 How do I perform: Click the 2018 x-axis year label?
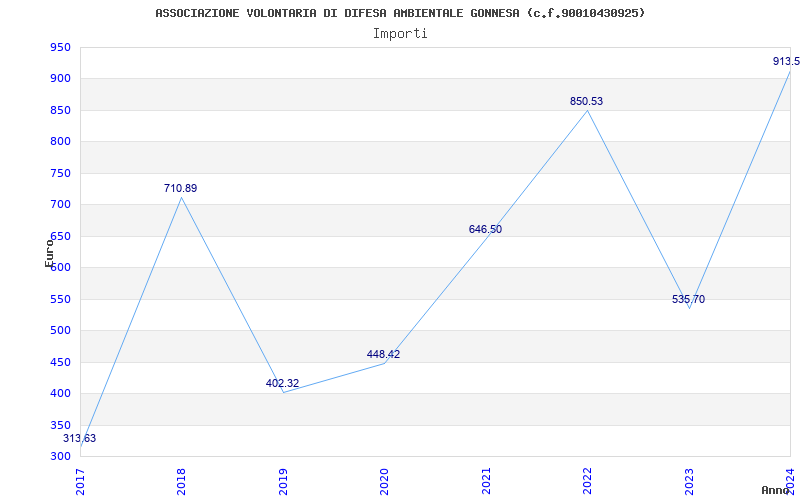click(x=182, y=481)
